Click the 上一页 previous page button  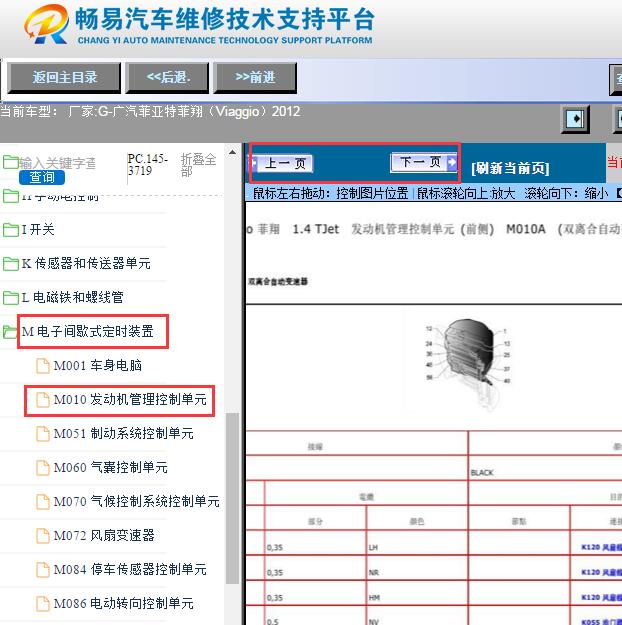pos(282,163)
